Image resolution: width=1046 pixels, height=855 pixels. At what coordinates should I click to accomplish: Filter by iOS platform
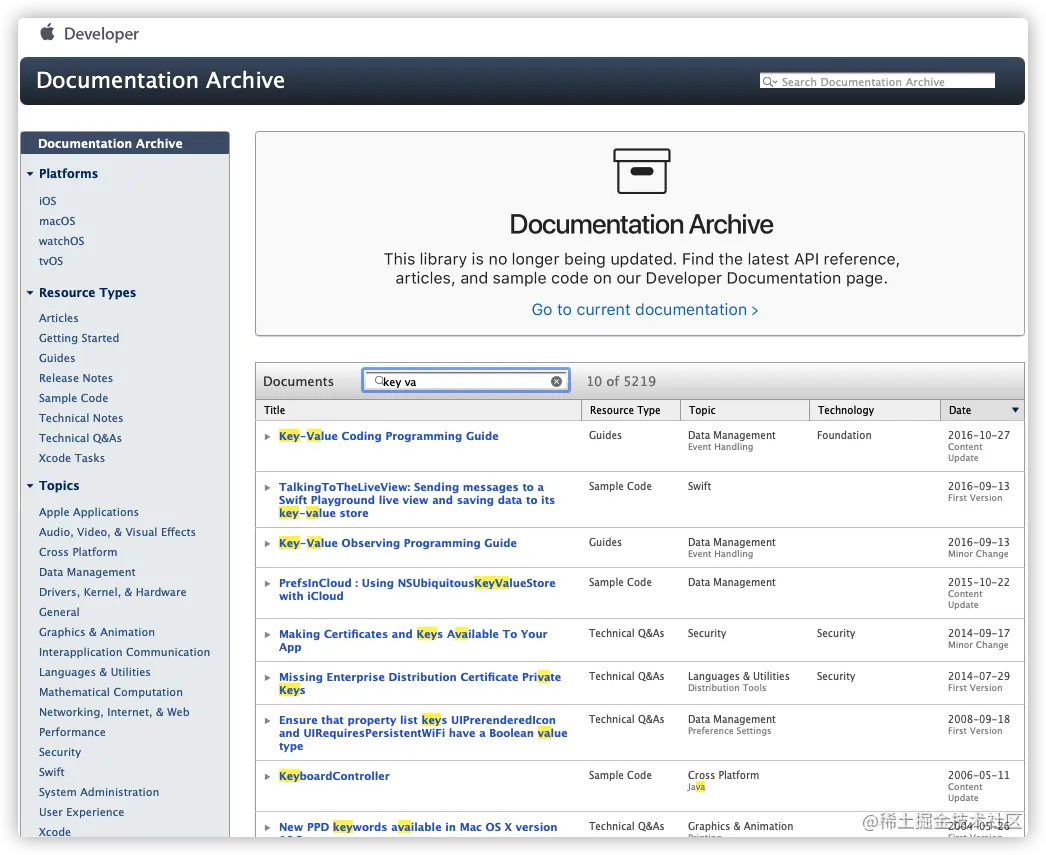47,201
